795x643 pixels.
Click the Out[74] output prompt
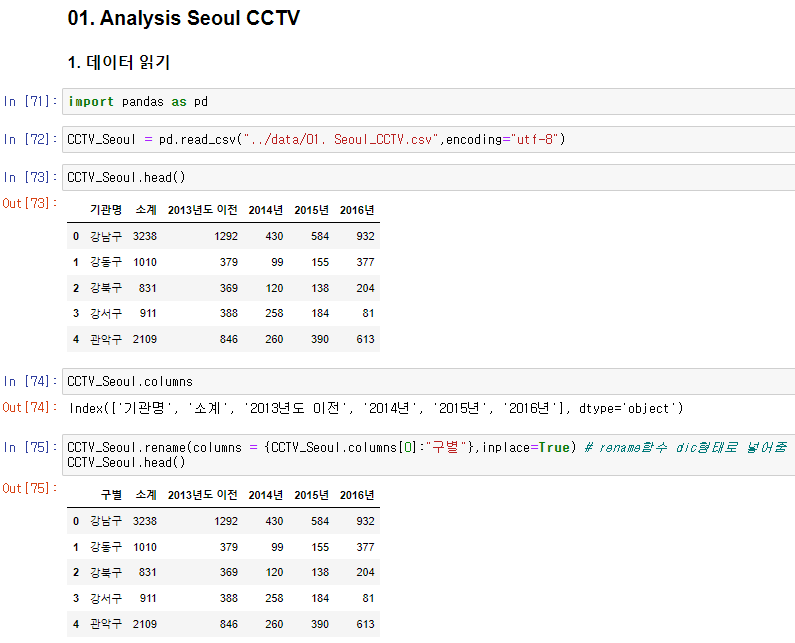pos(30,407)
